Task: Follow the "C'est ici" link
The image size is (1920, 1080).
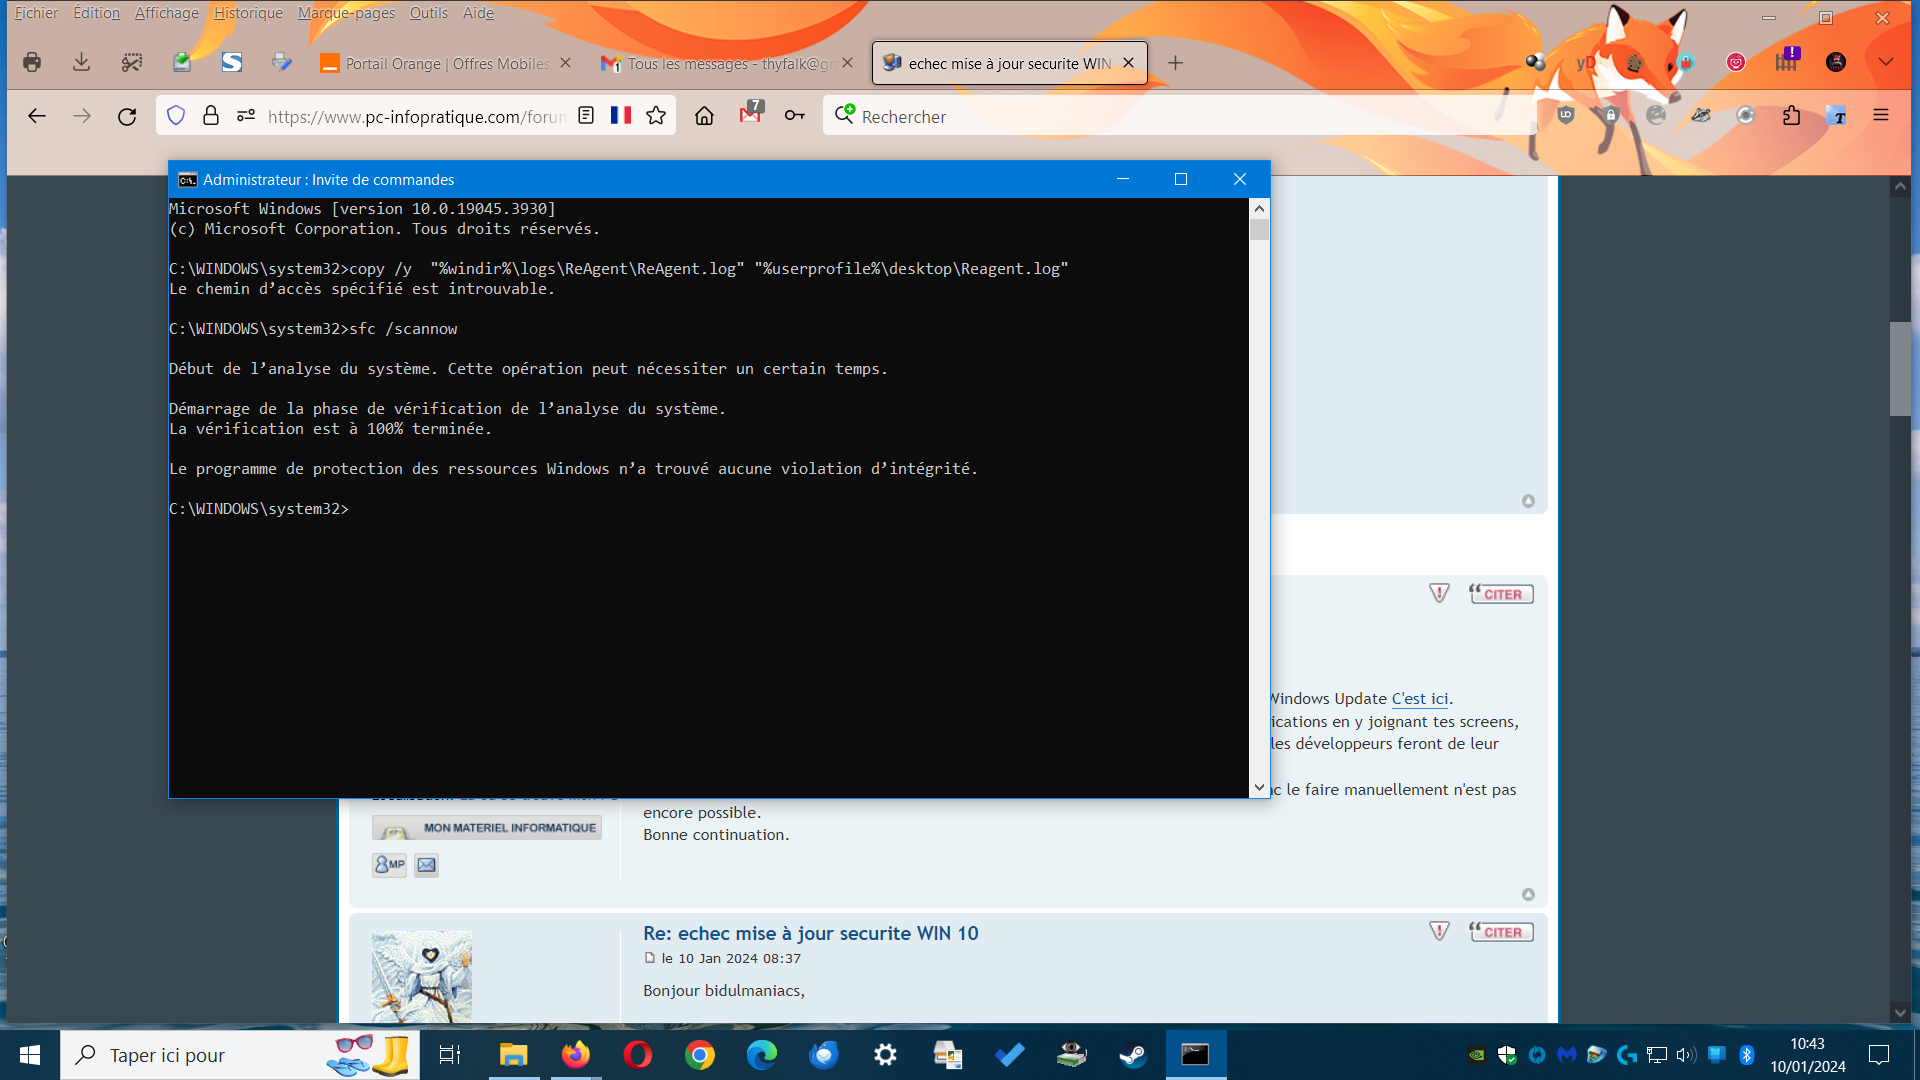Action: [1419, 699]
